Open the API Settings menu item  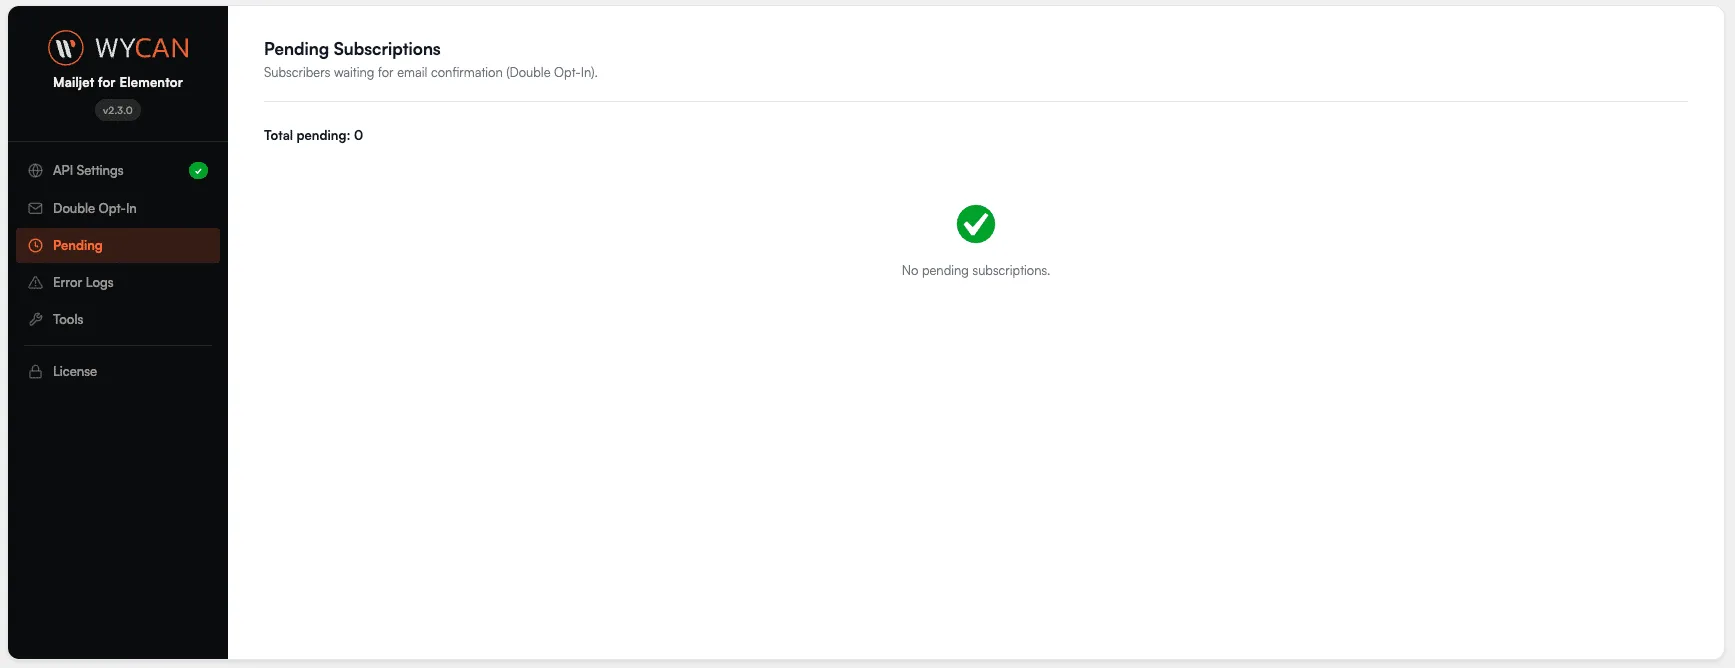tap(118, 171)
